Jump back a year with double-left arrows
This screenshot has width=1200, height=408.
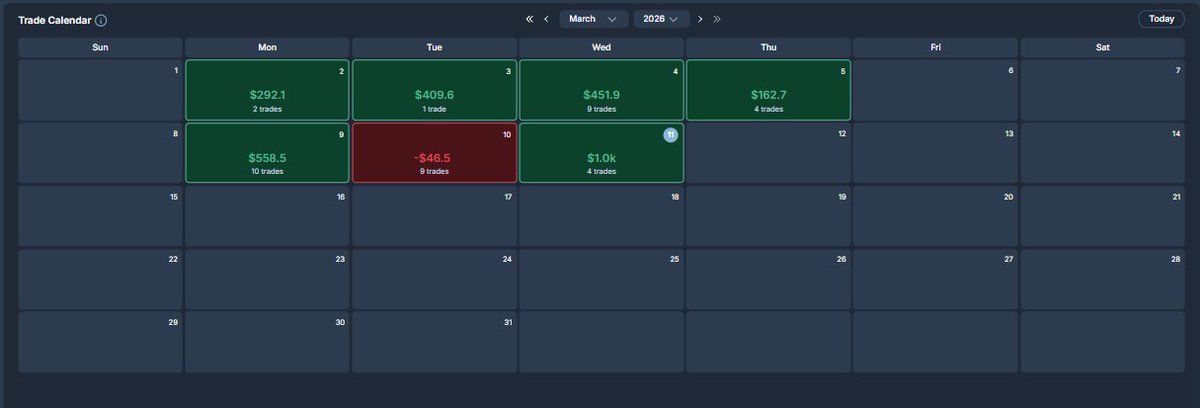point(529,19)
